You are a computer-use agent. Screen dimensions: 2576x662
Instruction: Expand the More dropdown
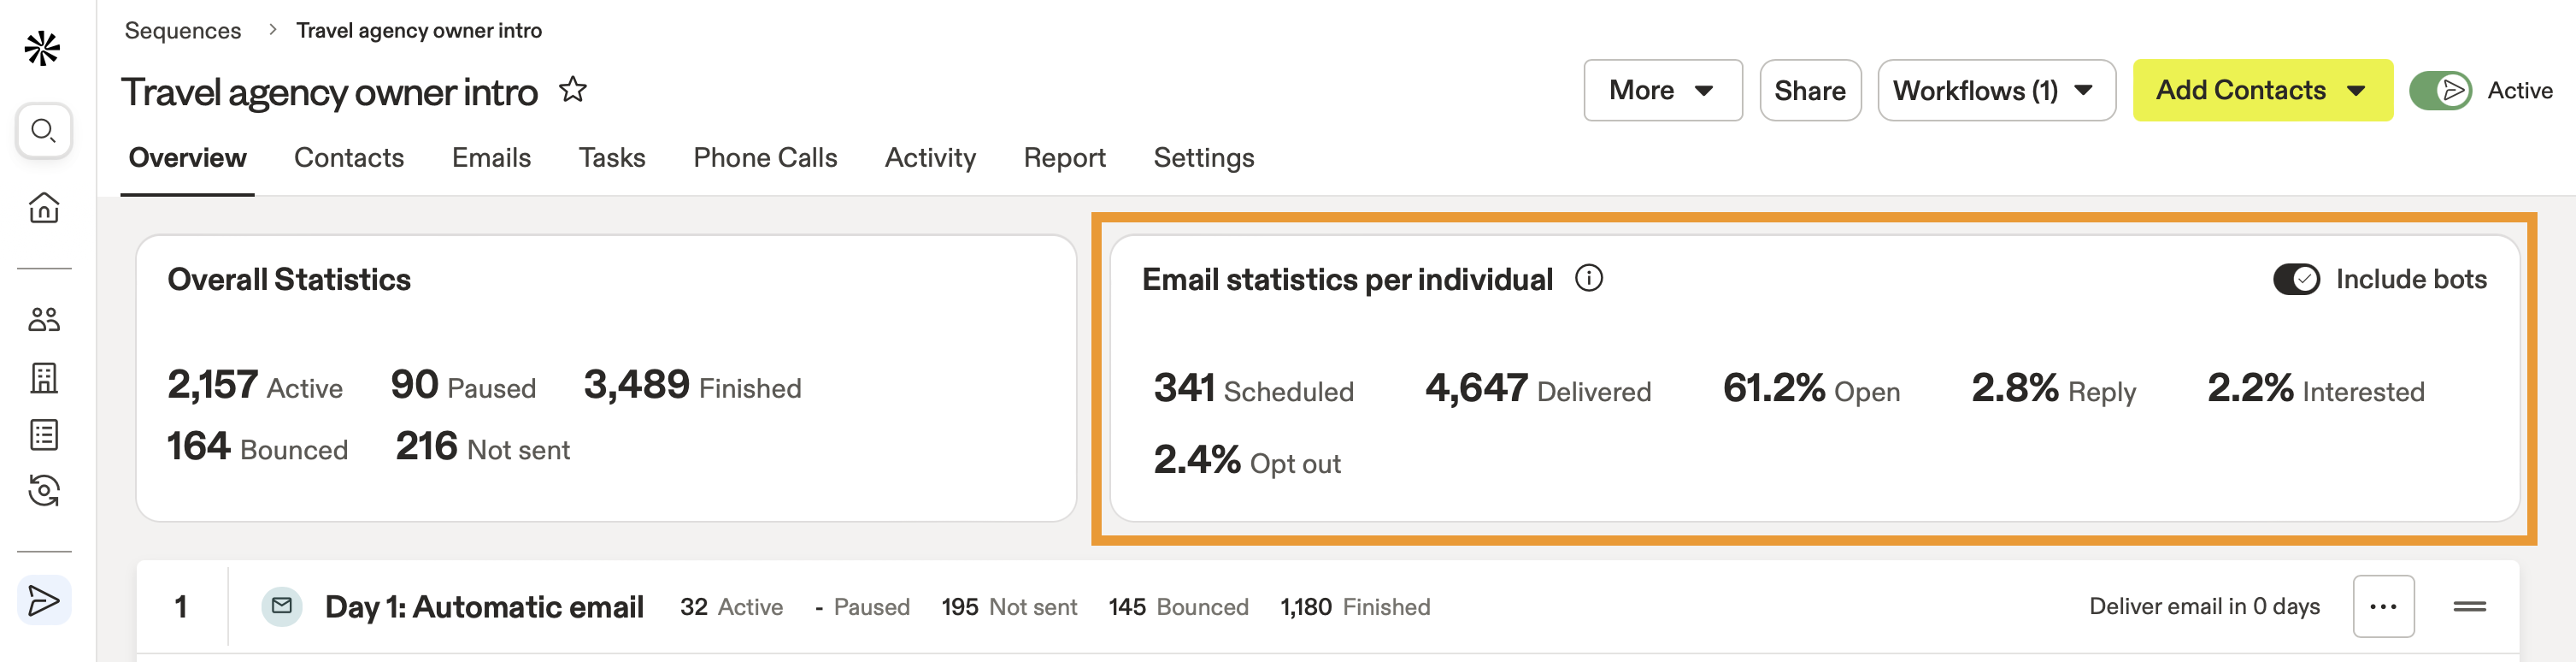point(1662,91)
